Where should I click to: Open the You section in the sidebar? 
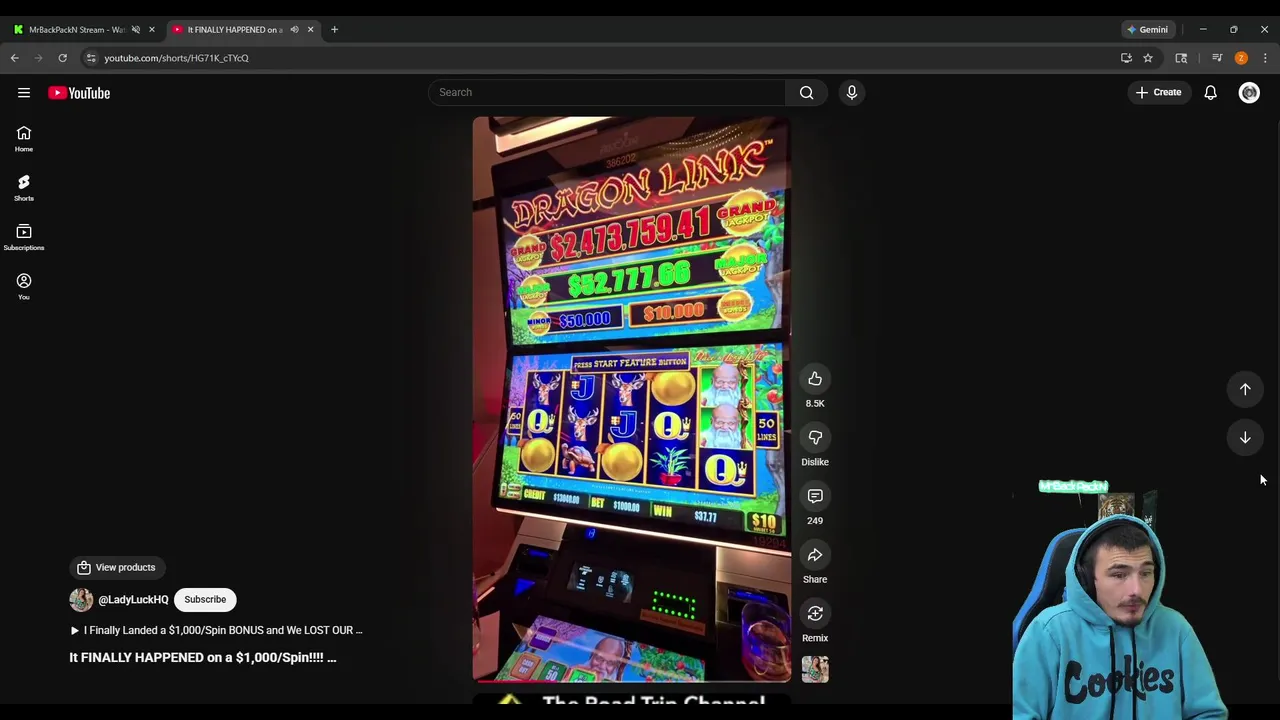24,286
